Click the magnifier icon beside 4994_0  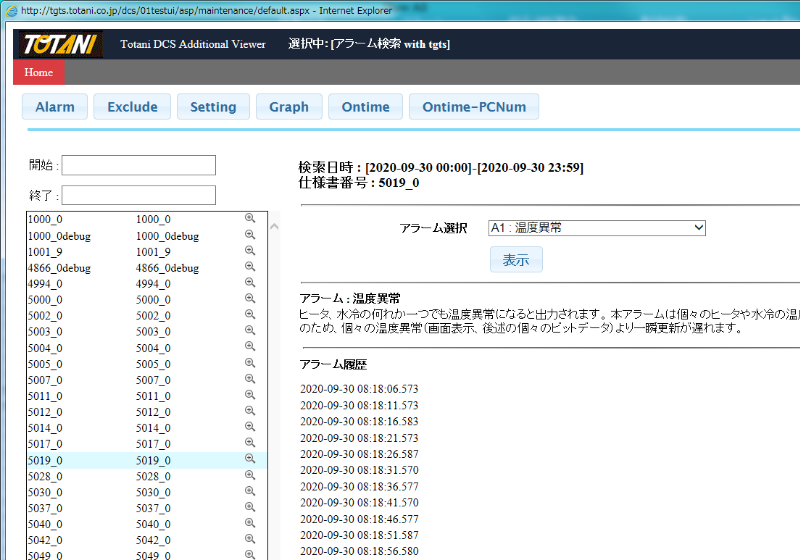pyautogui.click(x=250, y=283)
